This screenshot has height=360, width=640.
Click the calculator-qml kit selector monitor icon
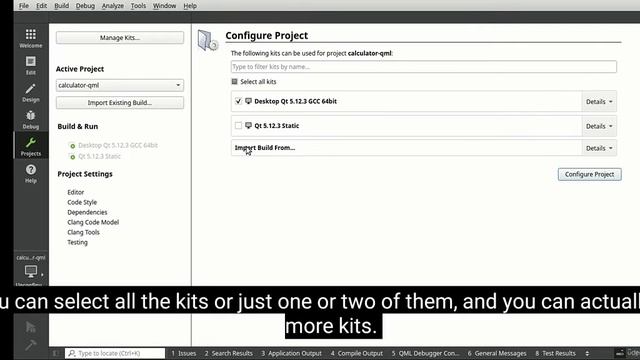[31, 271]
